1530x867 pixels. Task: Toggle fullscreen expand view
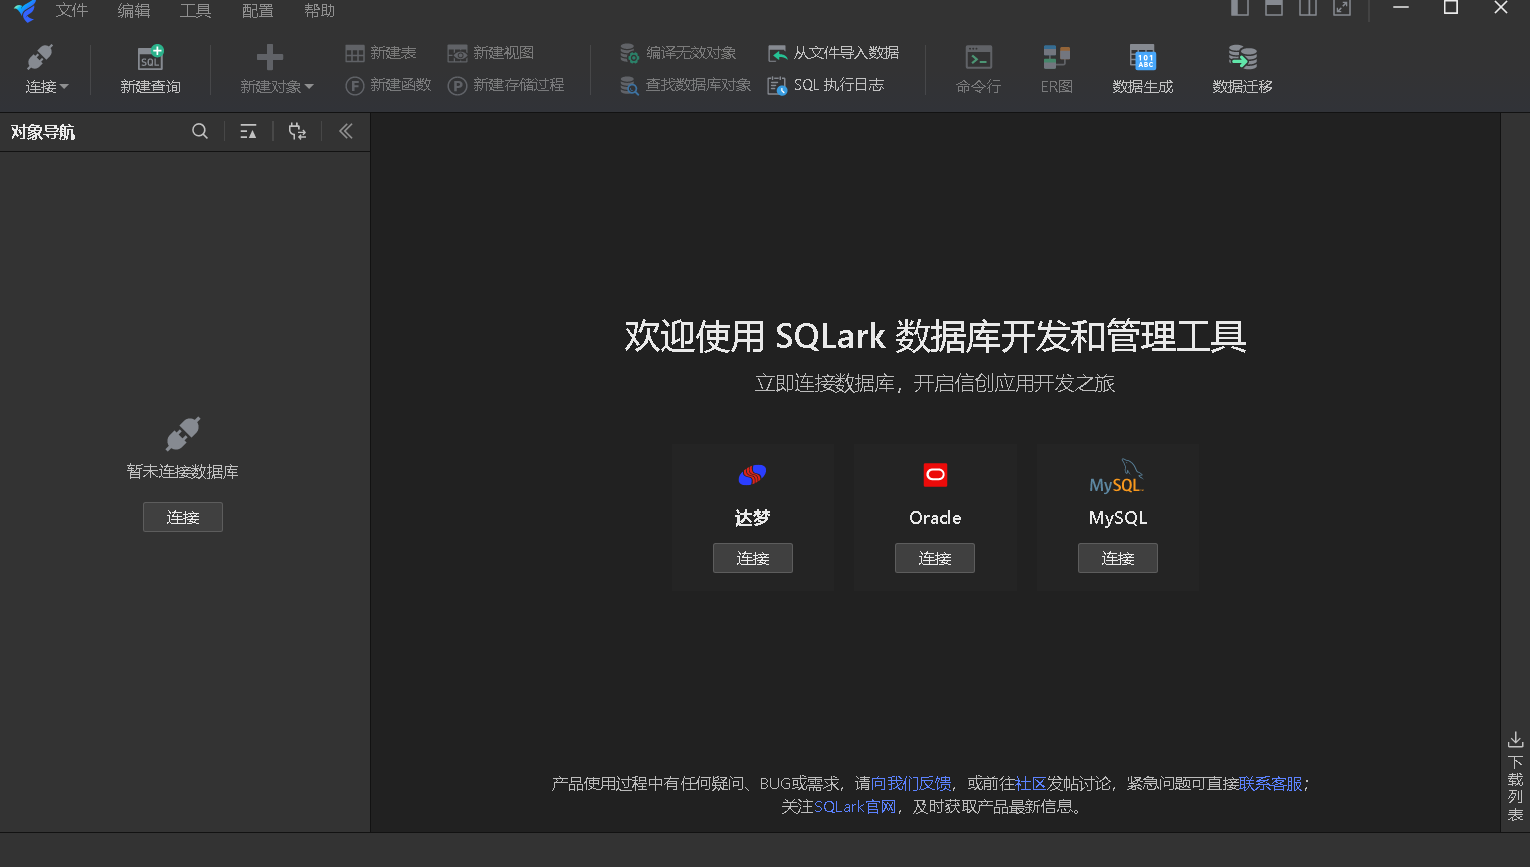click(x=1342, y=8)
